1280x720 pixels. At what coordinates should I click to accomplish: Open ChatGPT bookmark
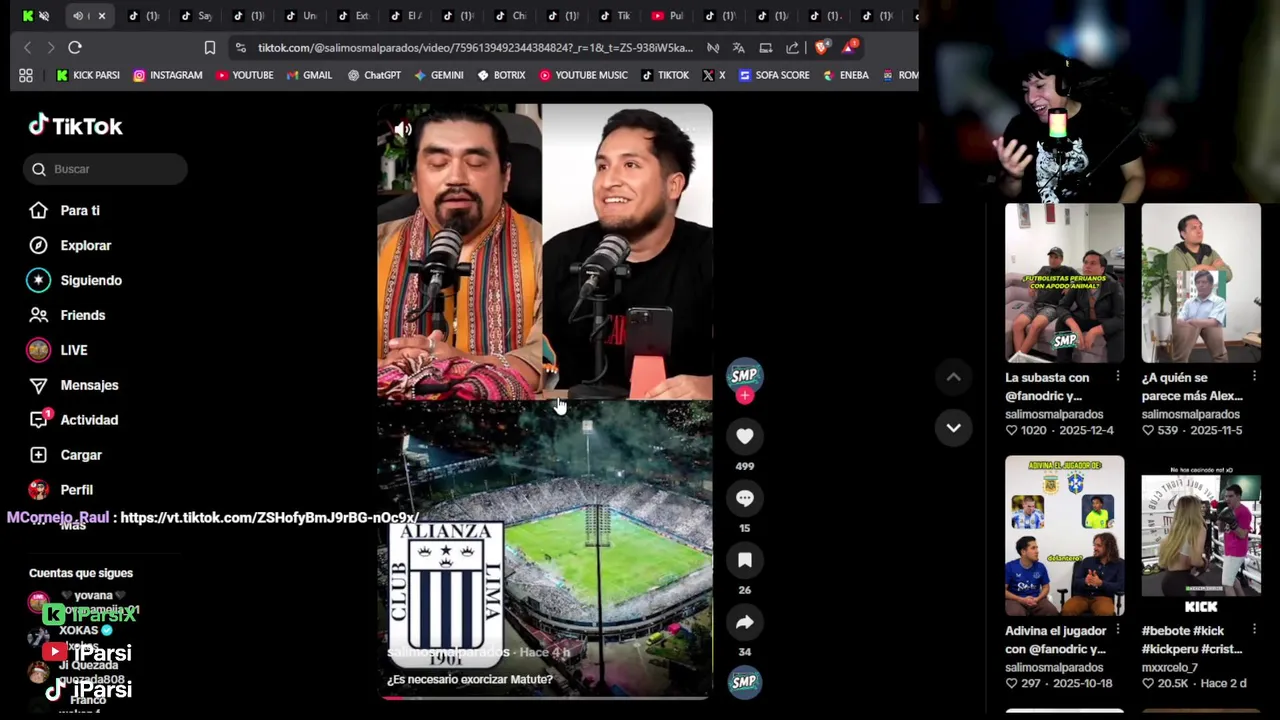click(x=374, y=75)
